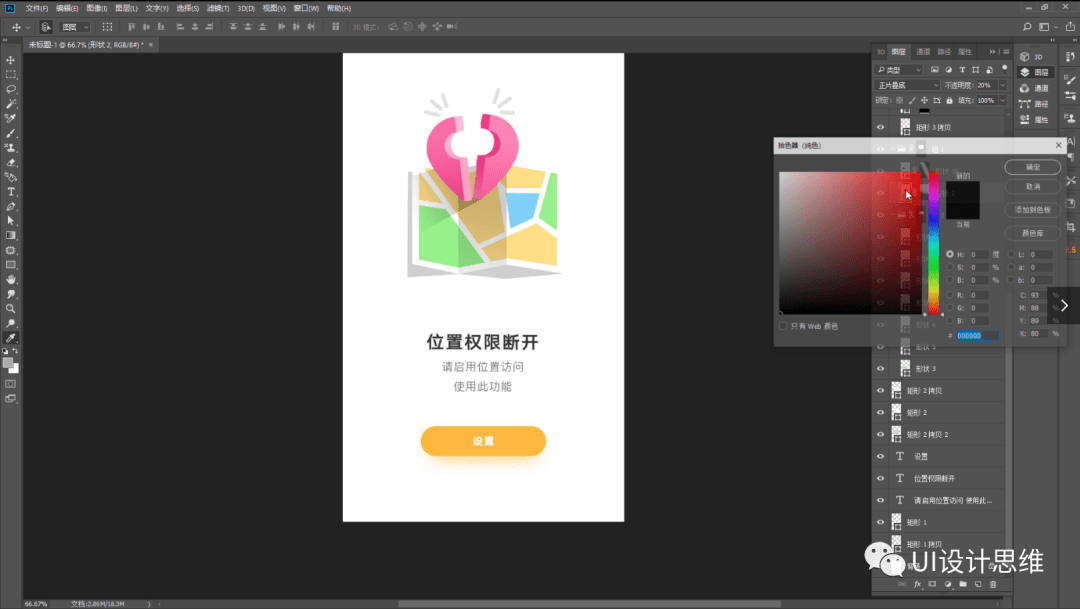The image size is (1080, 609).
Task: Click the hex color input field
Action: 977,336
